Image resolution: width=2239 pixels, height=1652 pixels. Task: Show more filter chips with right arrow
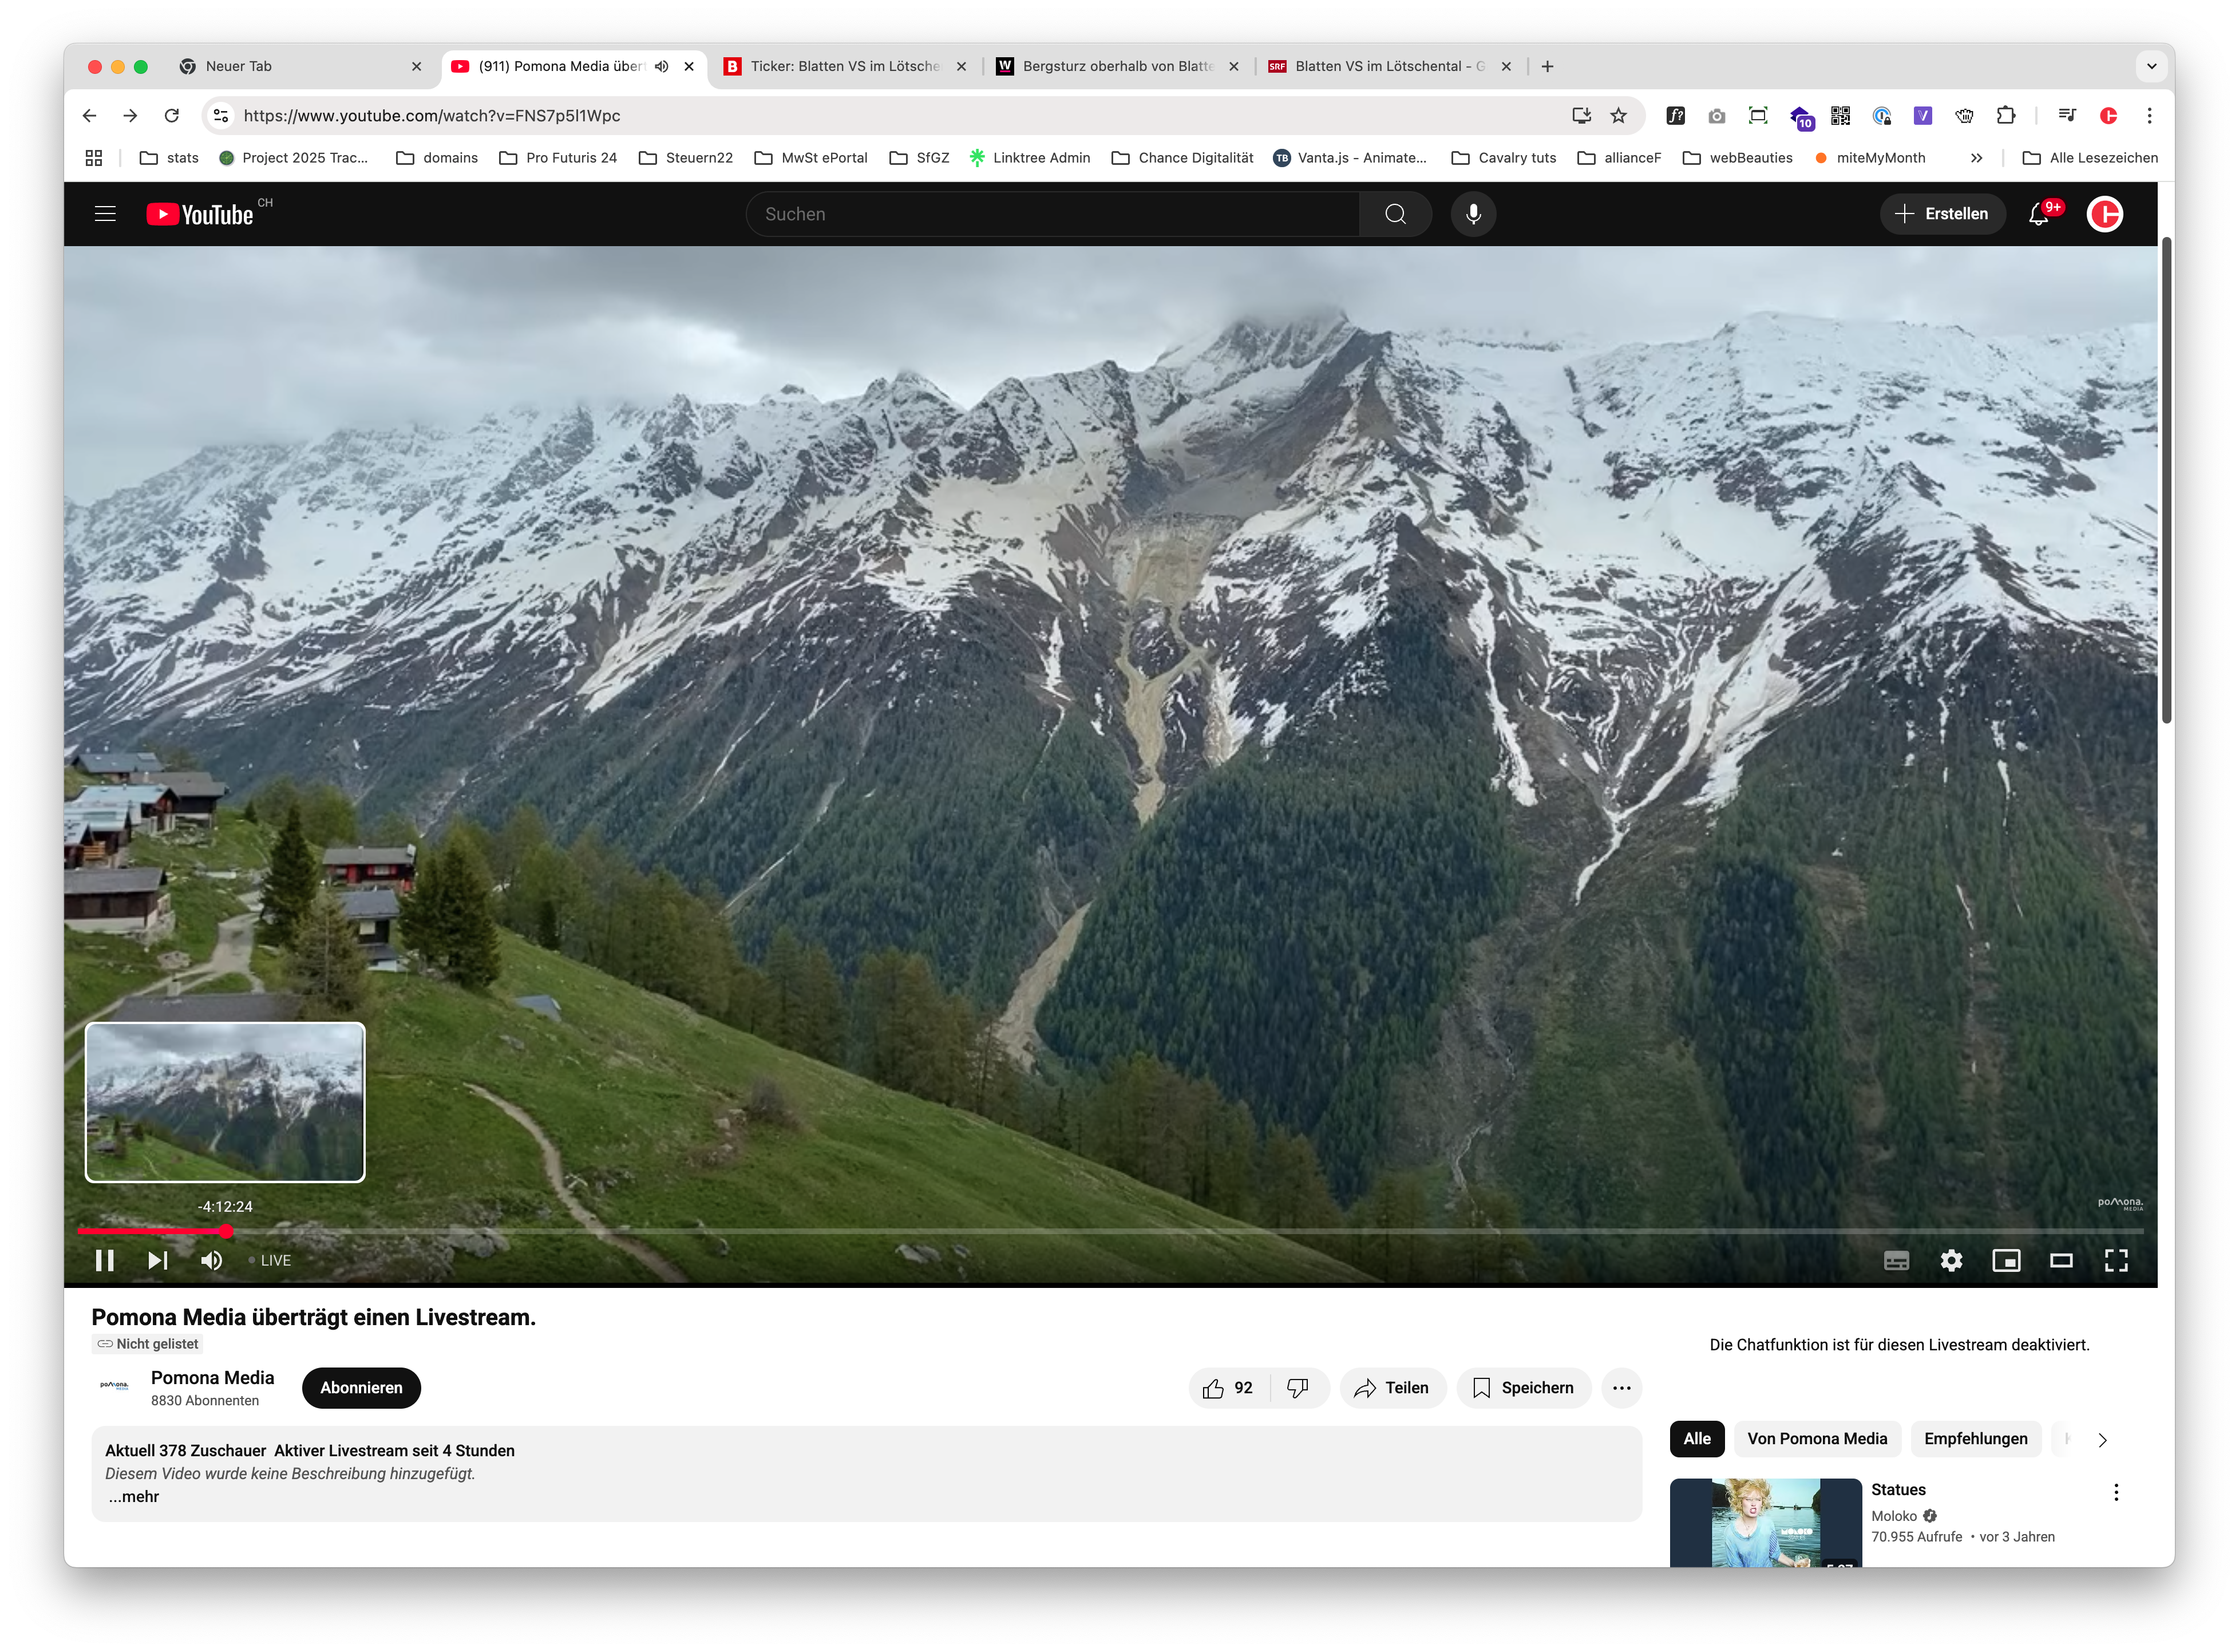[2102, 1440]
